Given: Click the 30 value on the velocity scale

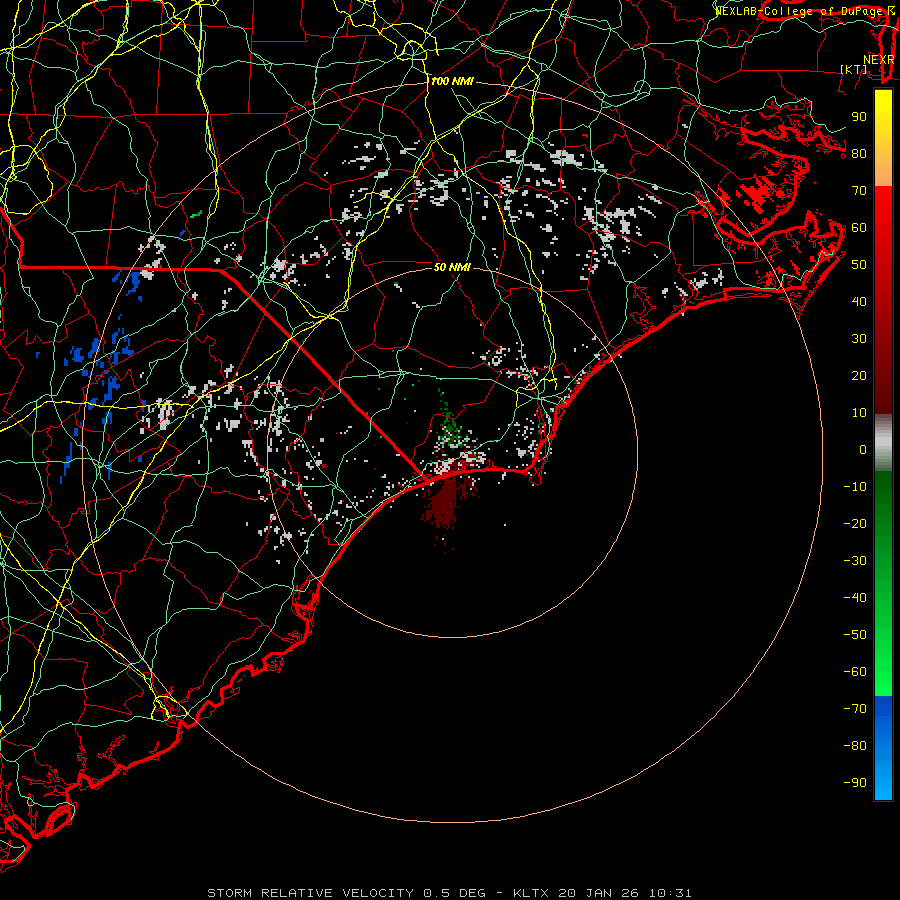Looking at the screenshot, I should tap(859, 339).
